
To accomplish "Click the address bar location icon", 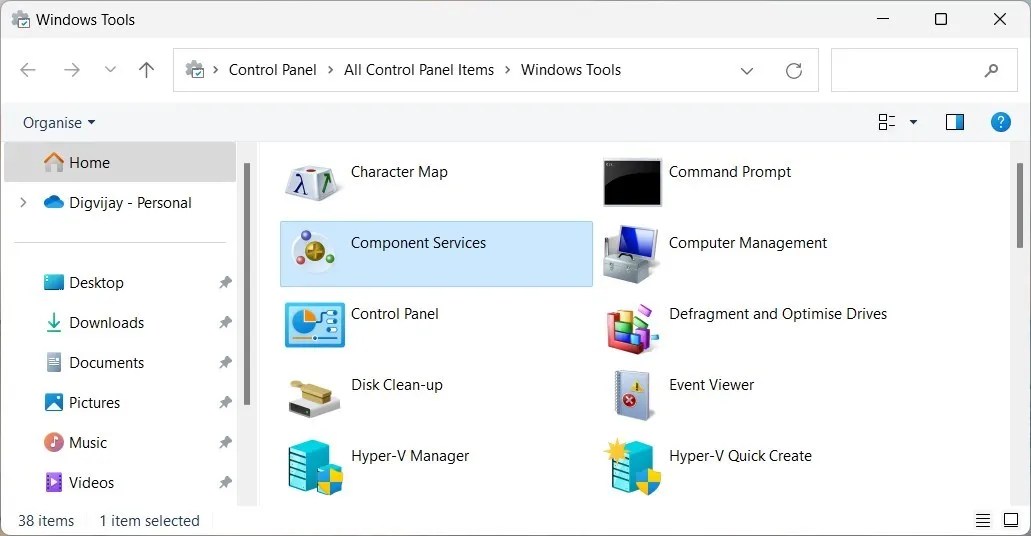I will tap(195, 70).
